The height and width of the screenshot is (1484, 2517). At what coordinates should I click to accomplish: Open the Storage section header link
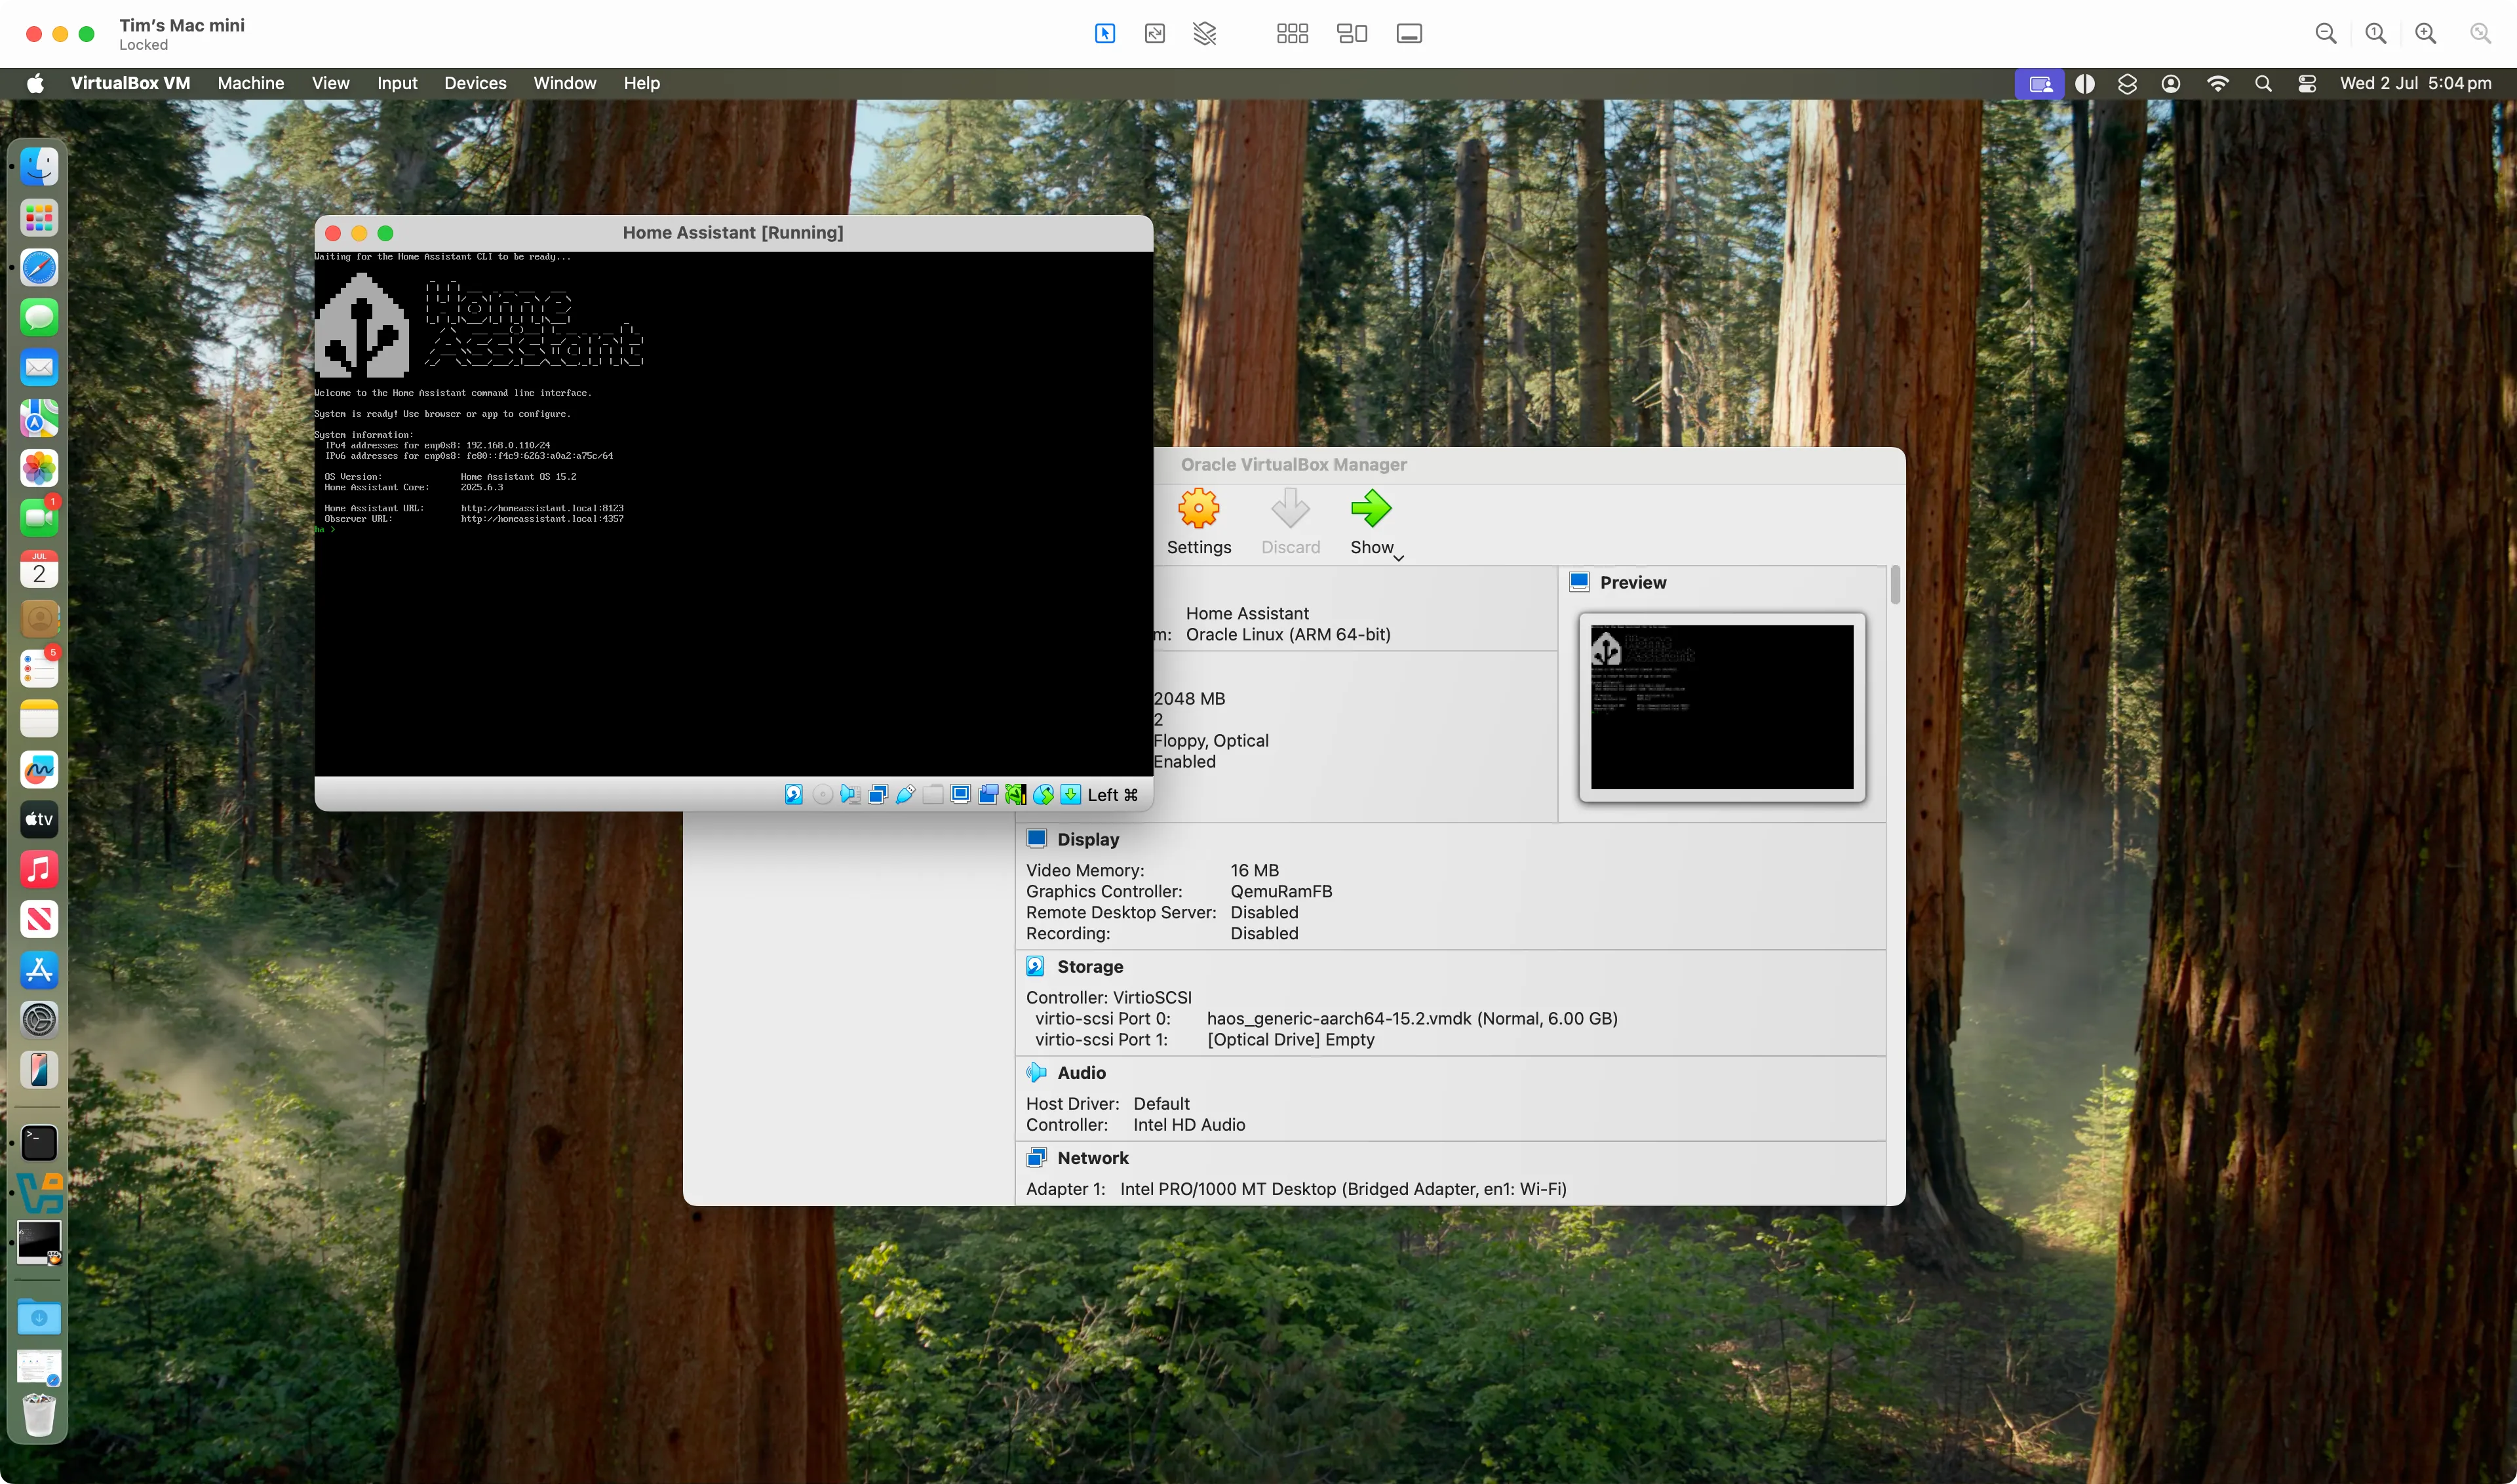tap(1090, 966)
